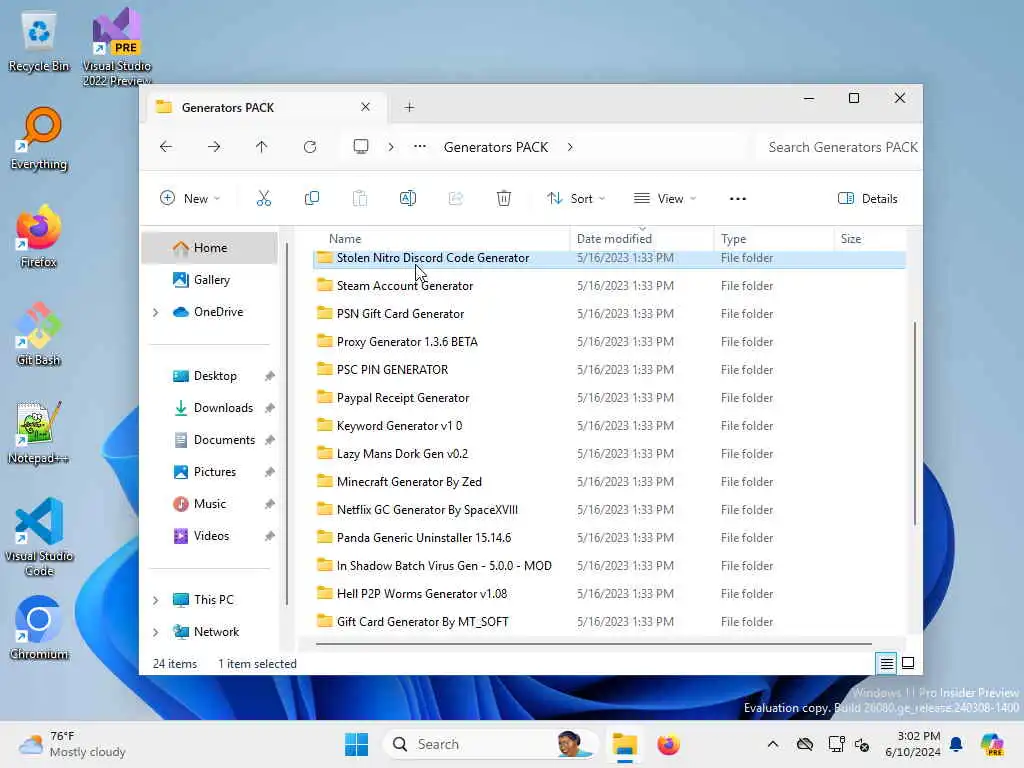Expand the Network tree node
1024x768 pixels.
[155, 632]
